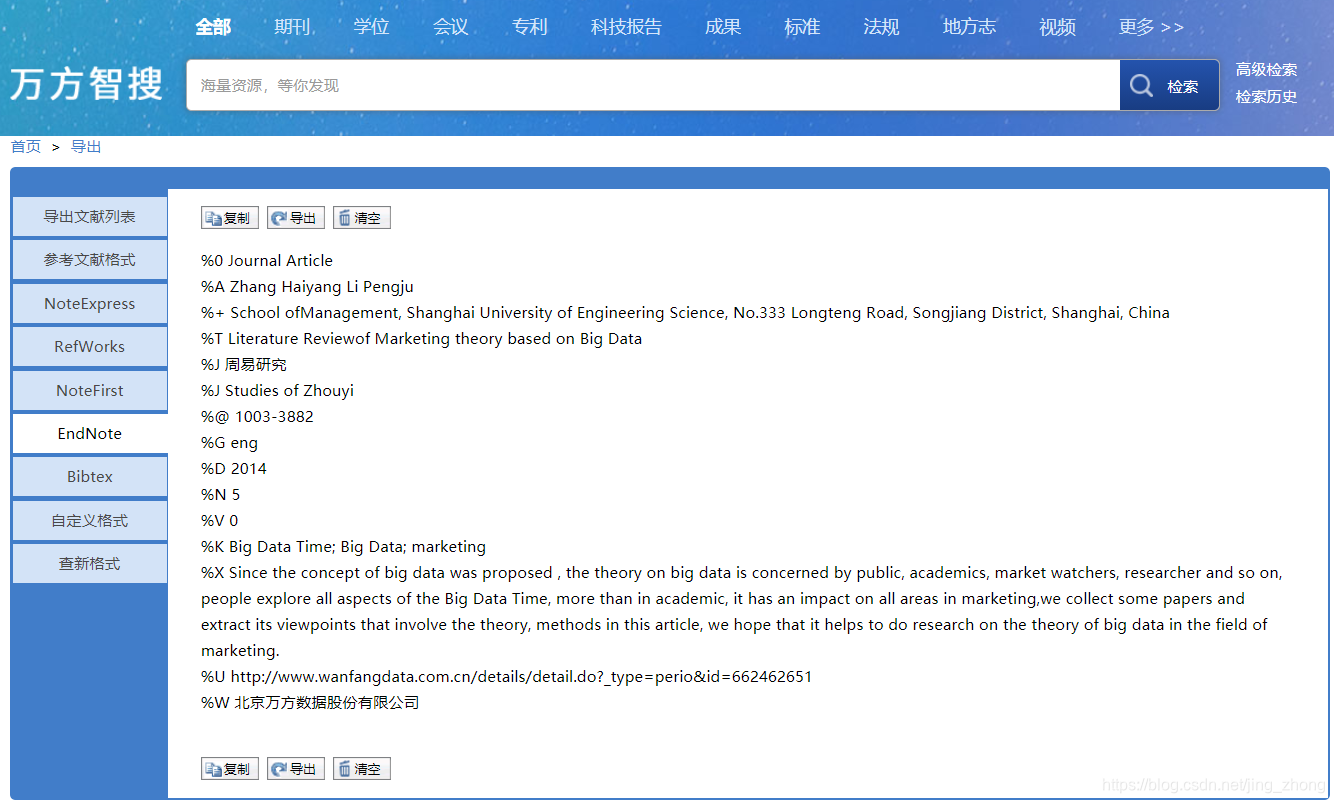The height and width of the screenshot is (803, 1334).
Task: Click the bottom 清空 clear button
Action: click(x=362, y=769)
